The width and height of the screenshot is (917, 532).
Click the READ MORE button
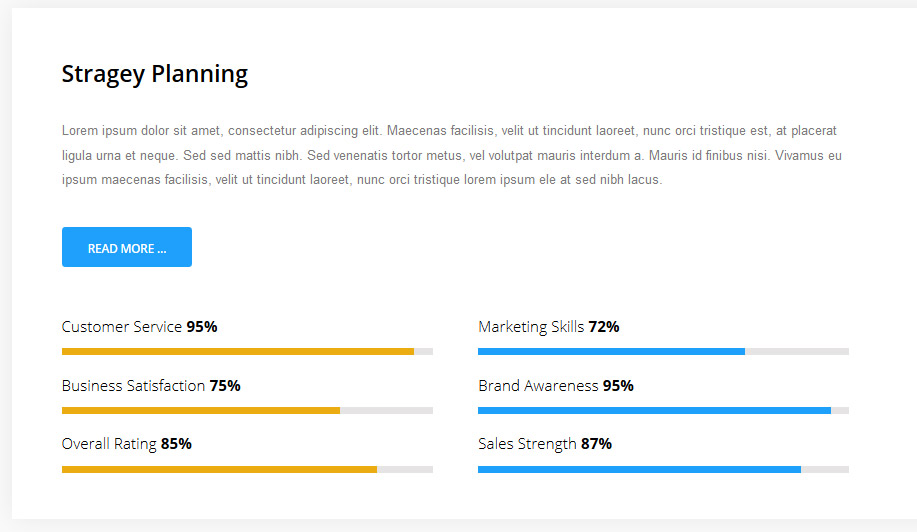click(127, 247)
